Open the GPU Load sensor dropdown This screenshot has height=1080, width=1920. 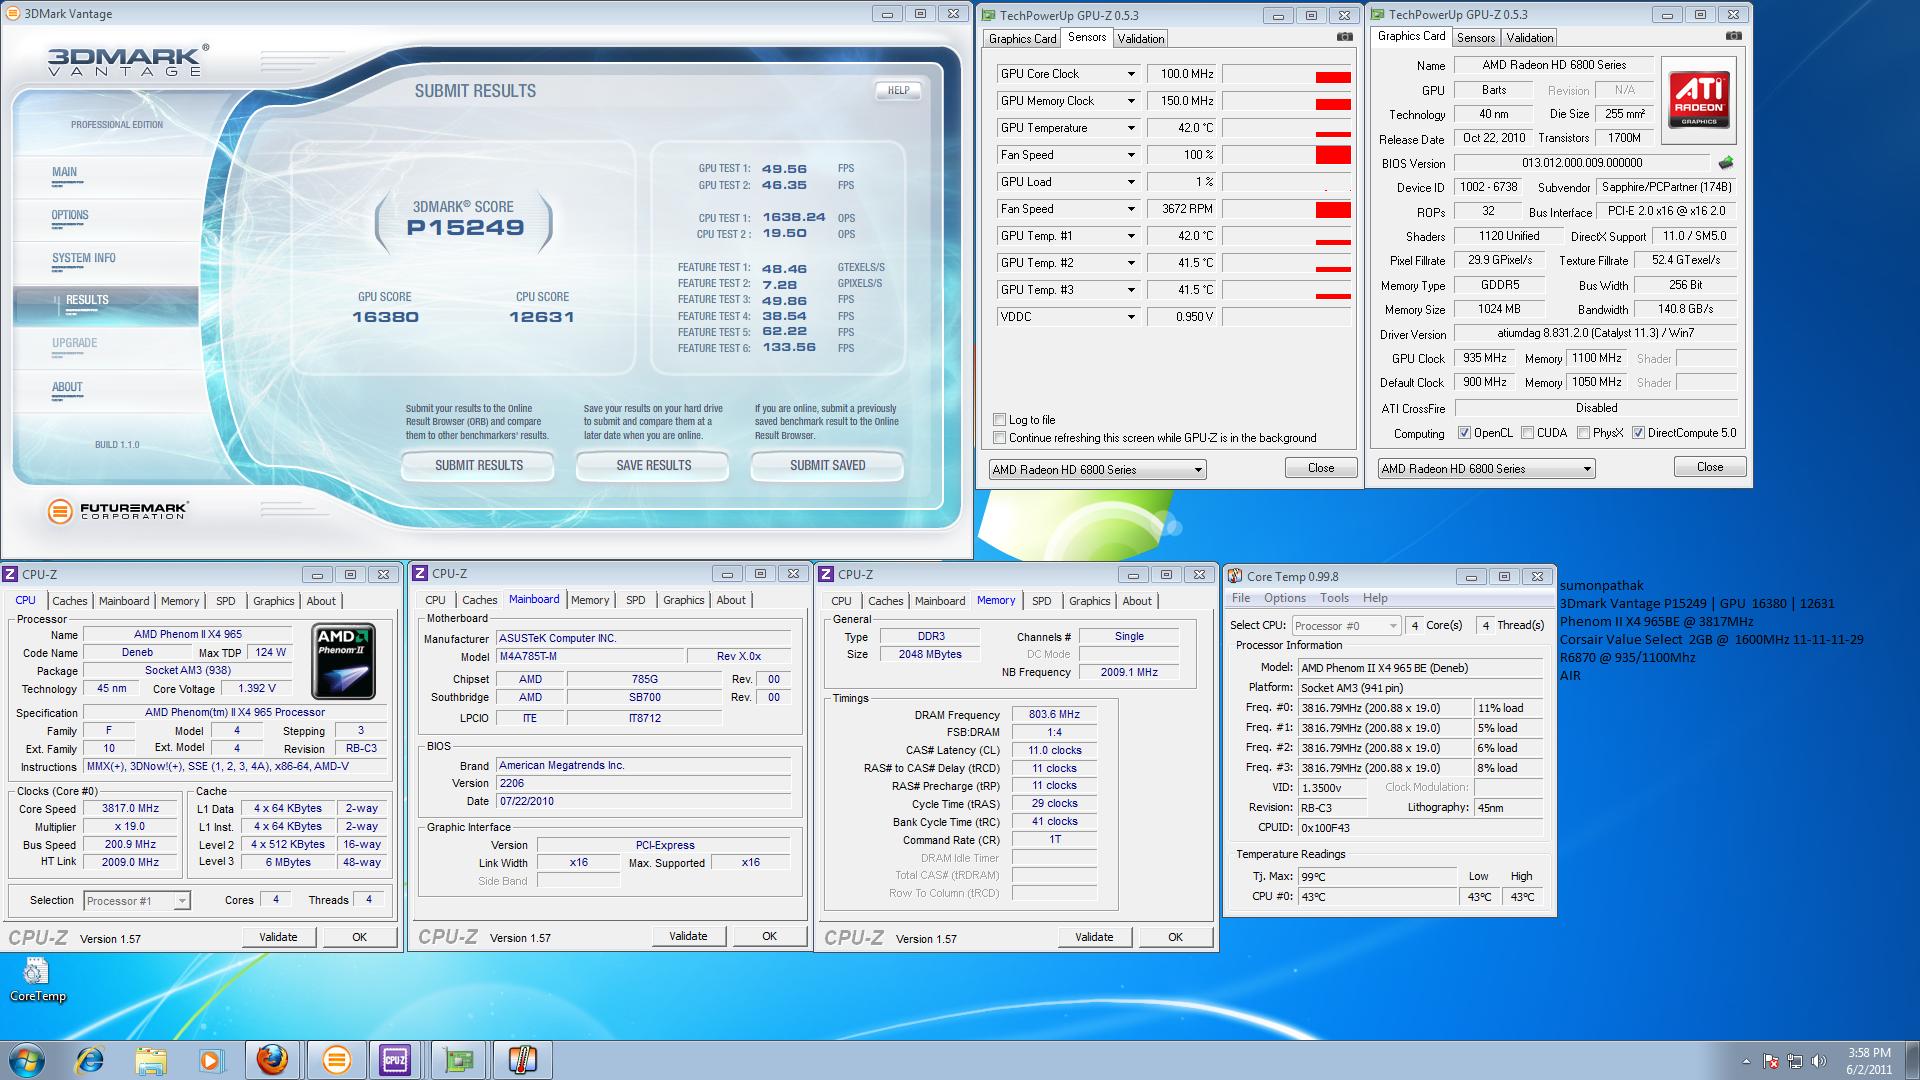click(x=1131, y=182)
